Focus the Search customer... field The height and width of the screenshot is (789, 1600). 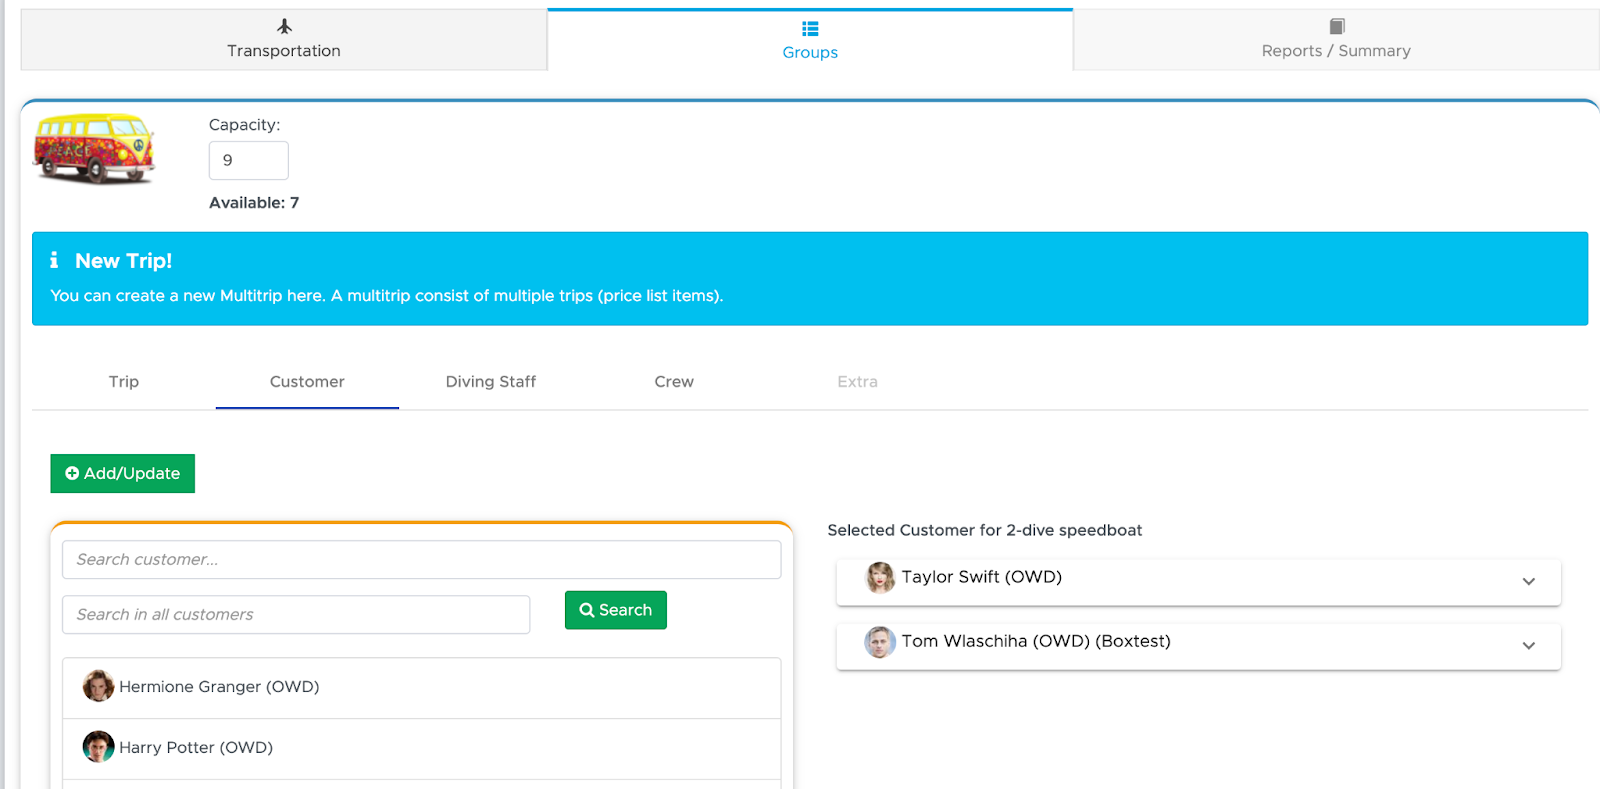pos(422,560)
